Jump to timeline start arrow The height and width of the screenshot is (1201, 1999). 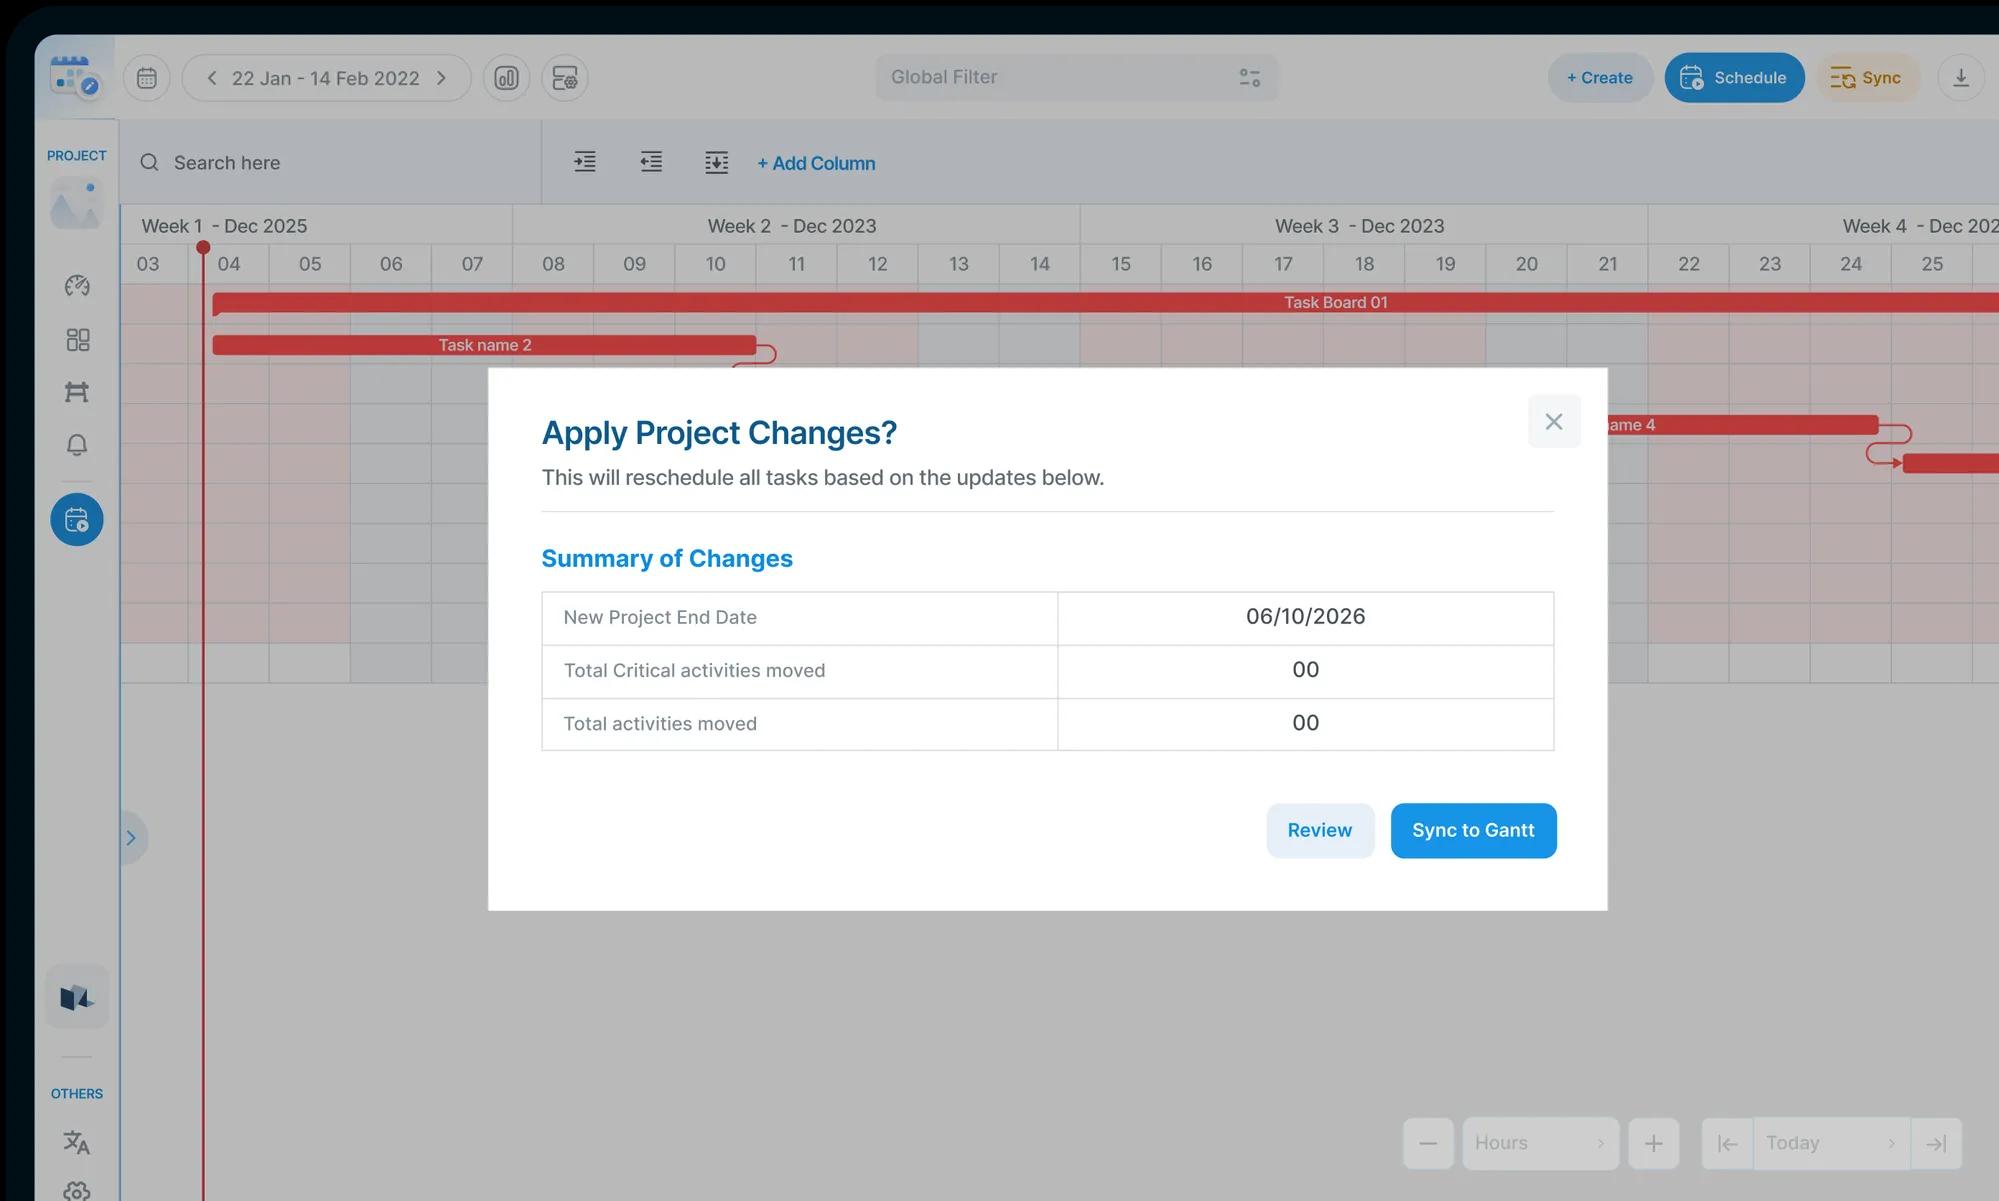(x=1727, y=1143)
